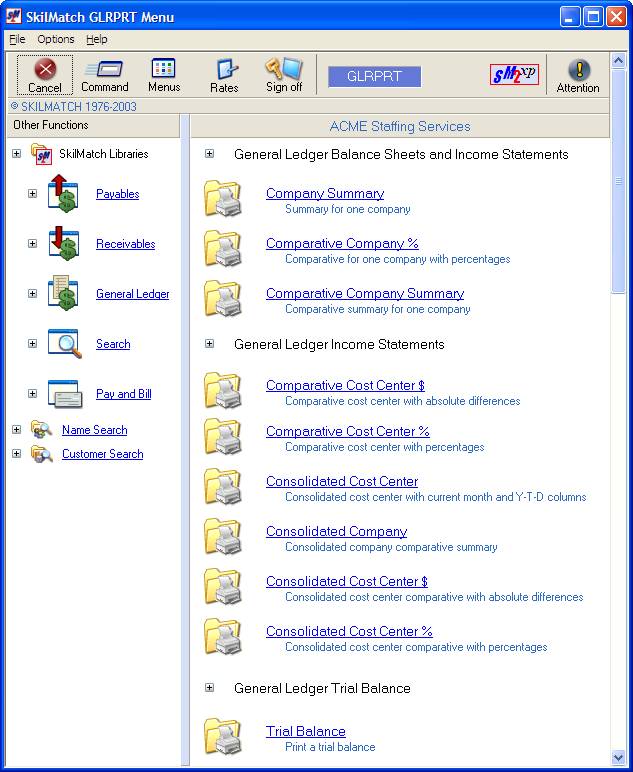The image size is (633, 772).
Task: Expand General Ledger Income Statements section
Action: pyautogui.click(x=210, y=344)
